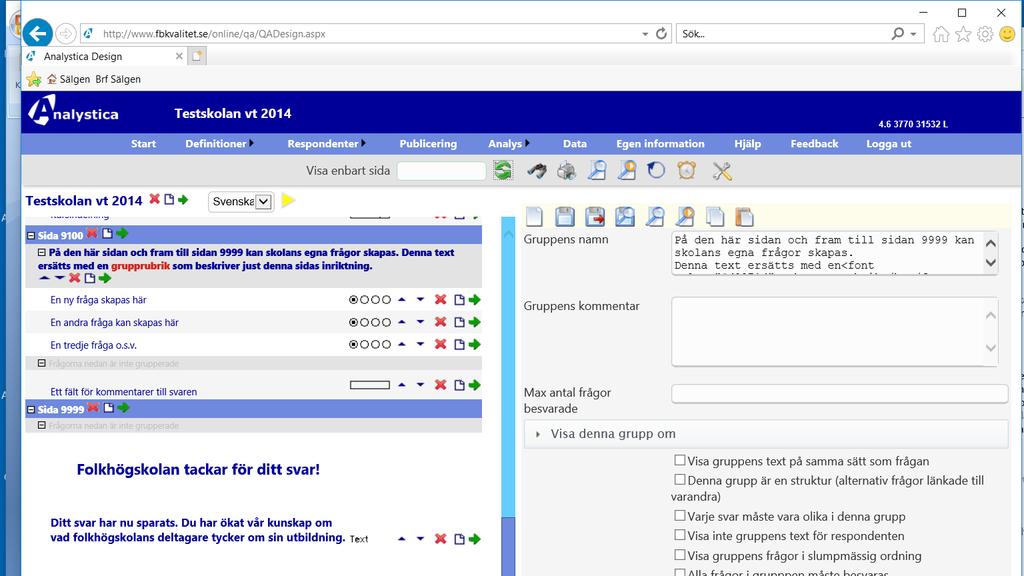Click the alarm clock icon in the toolbar
This screenshot has width=1024, height=576.
686,170
